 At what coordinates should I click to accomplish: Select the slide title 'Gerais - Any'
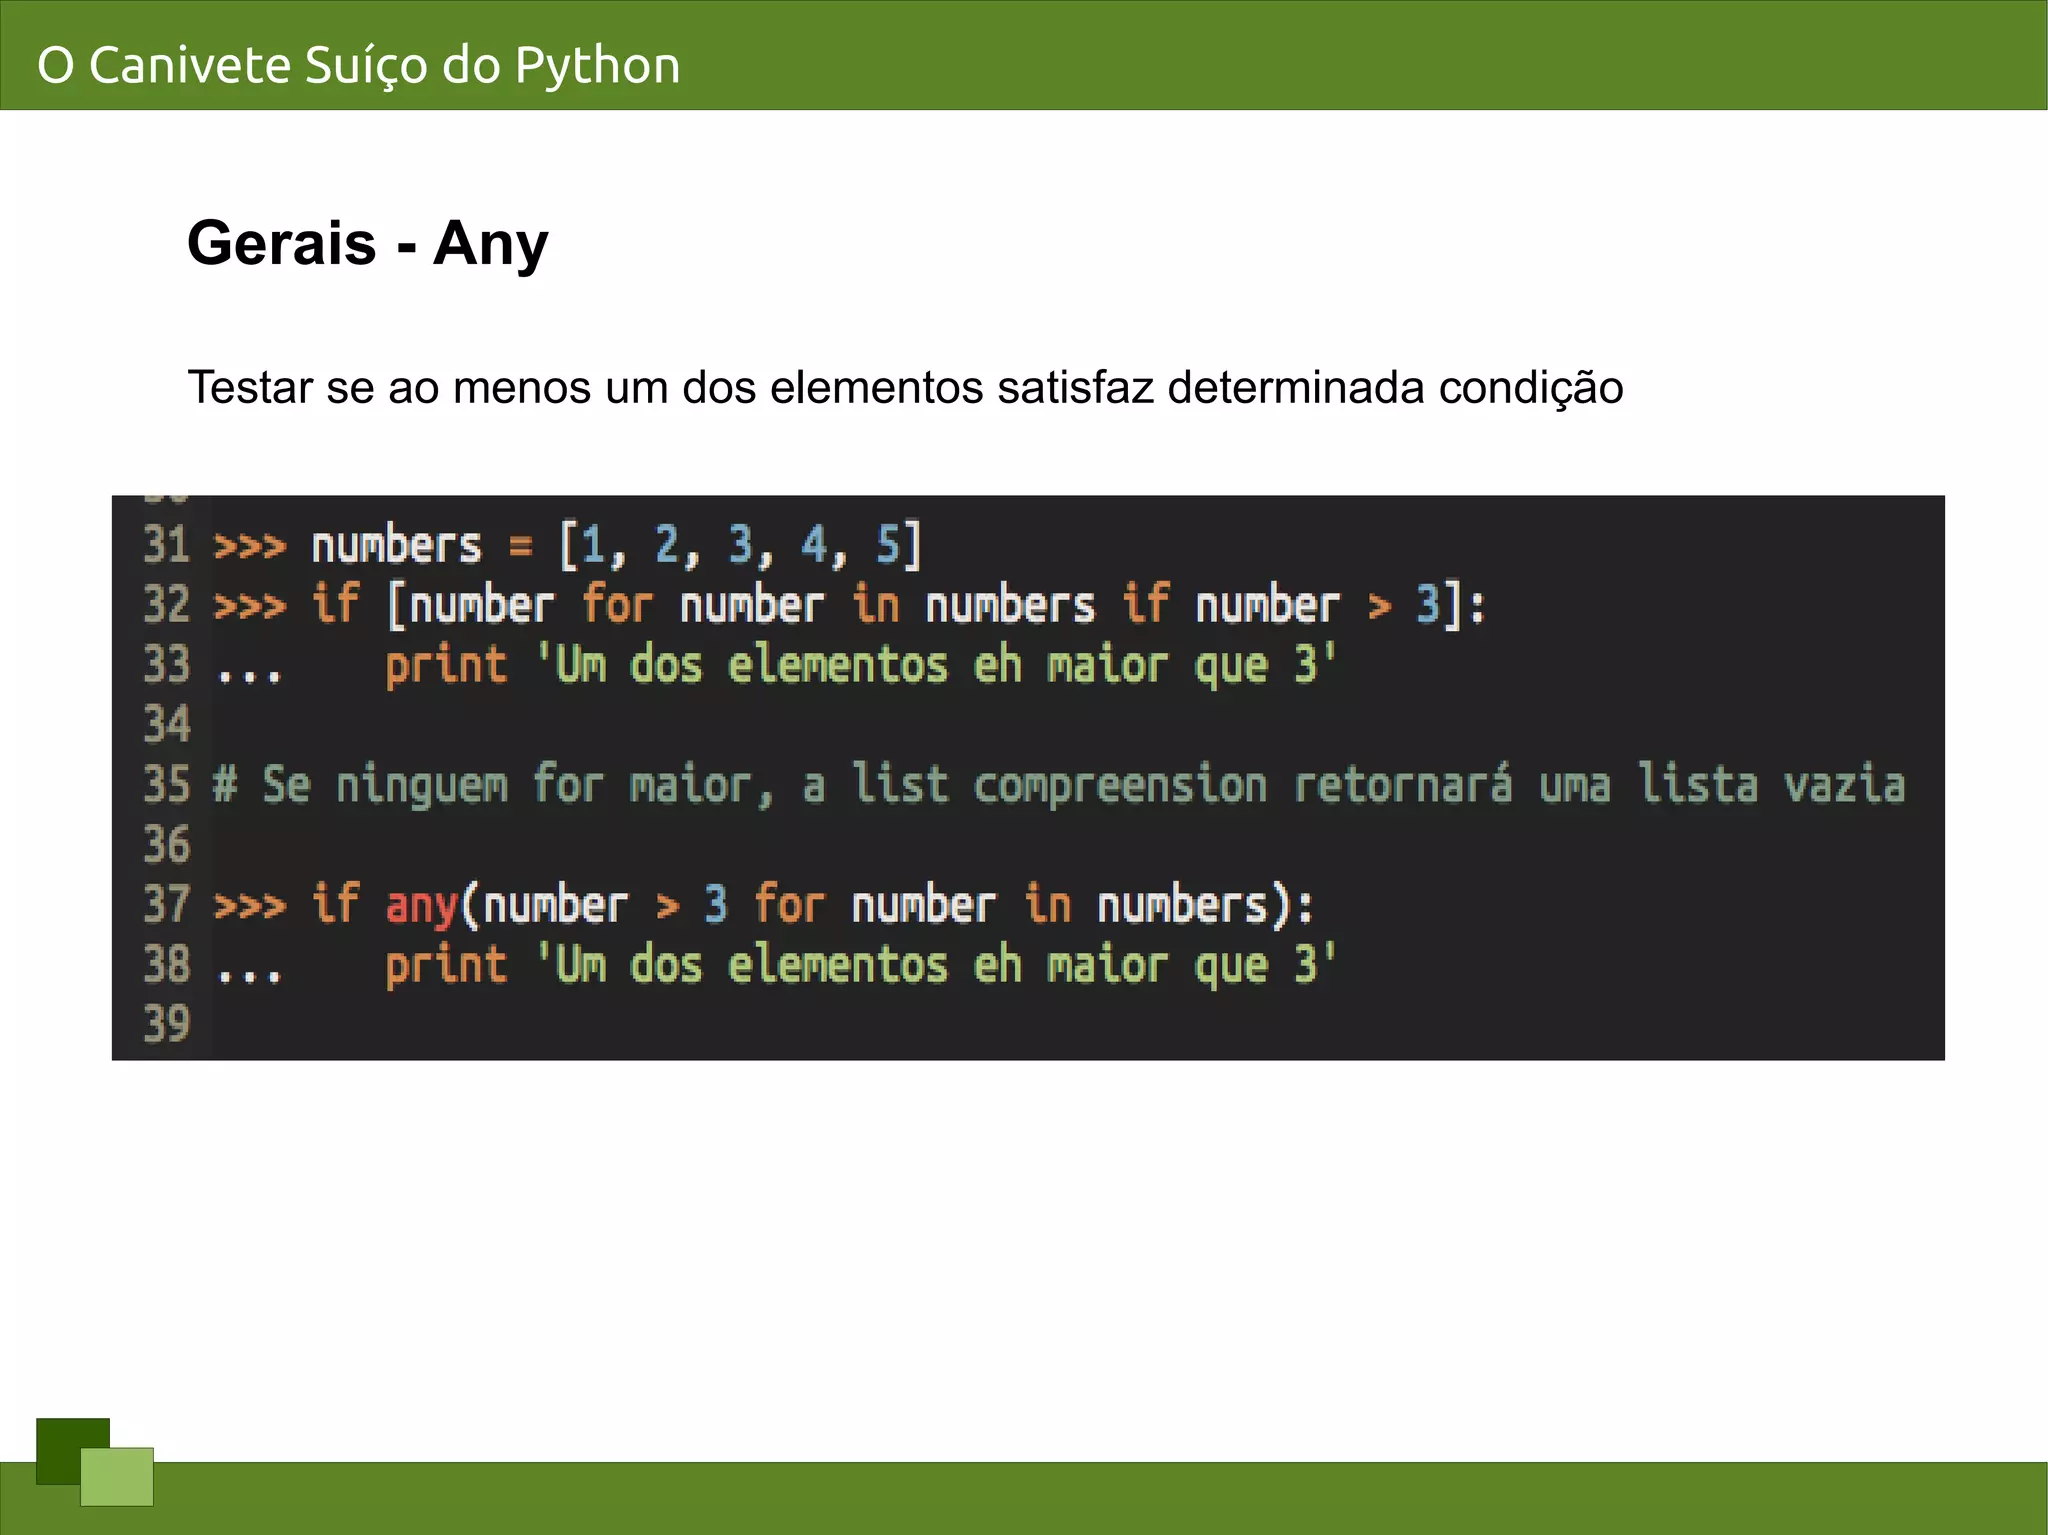coord(368,243)
